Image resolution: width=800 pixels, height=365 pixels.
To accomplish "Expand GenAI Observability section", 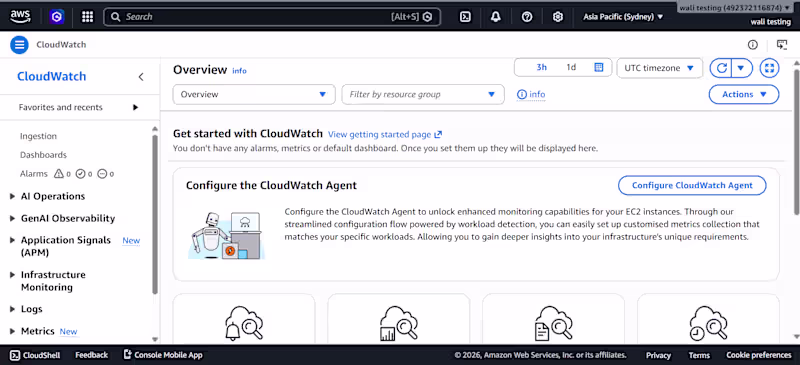I will 12,218.
